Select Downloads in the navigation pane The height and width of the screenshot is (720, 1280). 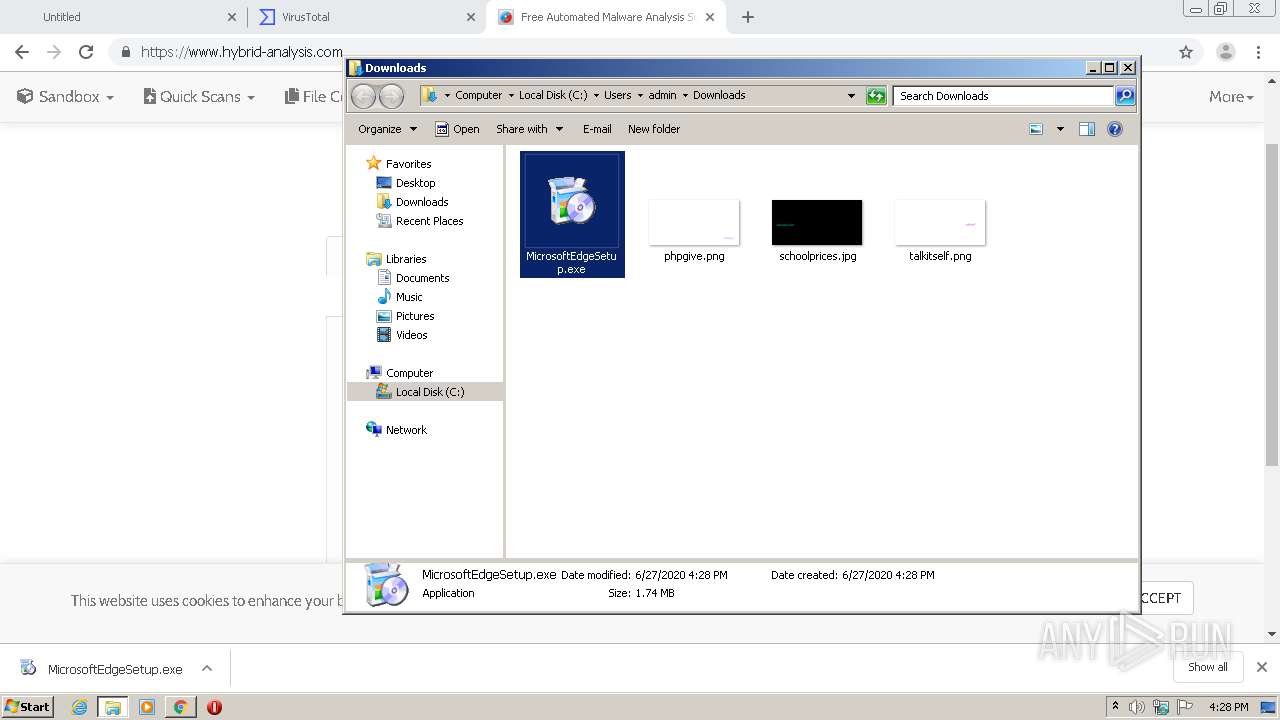[412, 202]
